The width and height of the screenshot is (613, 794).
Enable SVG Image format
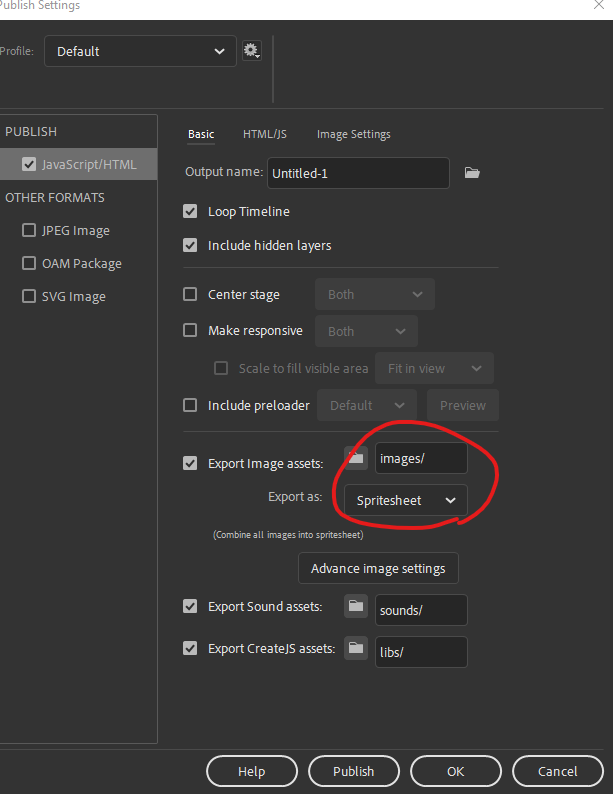coord(29,297)
